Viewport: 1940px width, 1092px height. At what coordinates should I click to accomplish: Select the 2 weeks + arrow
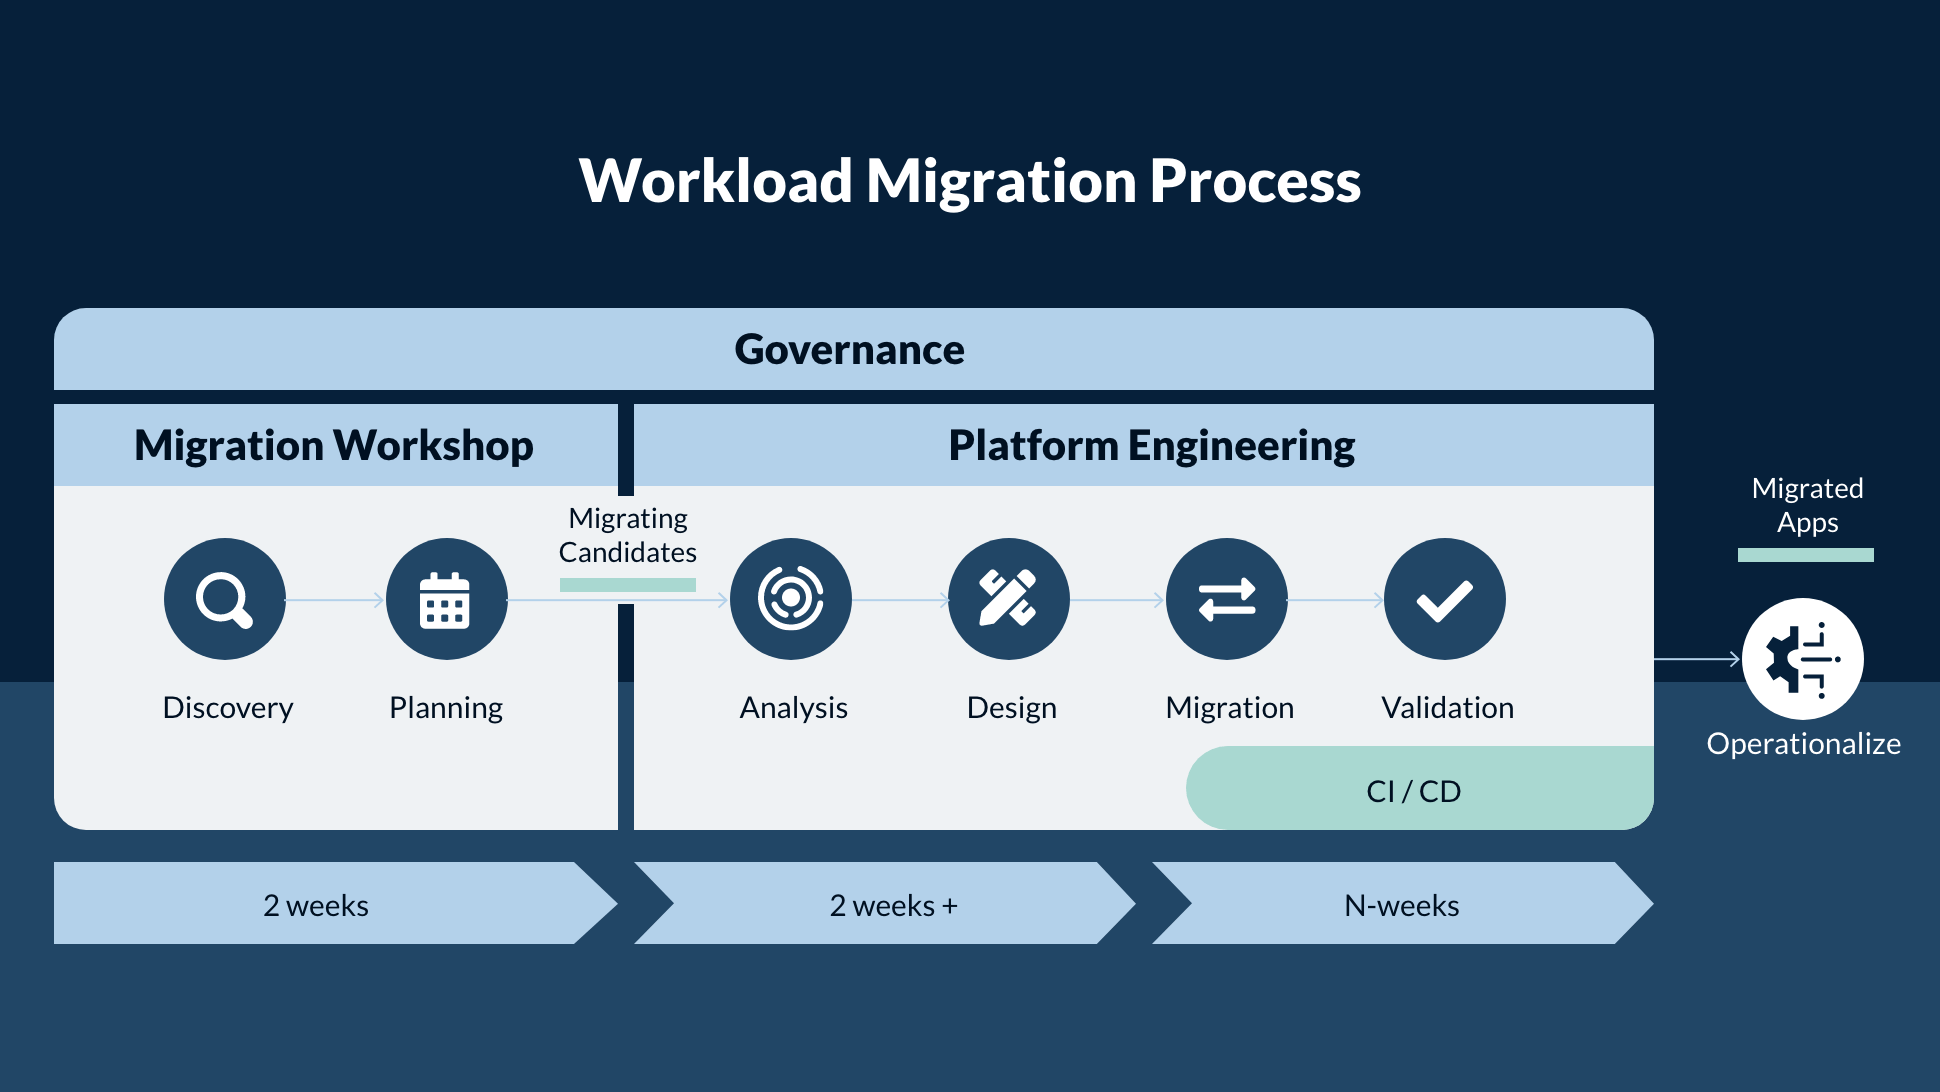point(892,904)
